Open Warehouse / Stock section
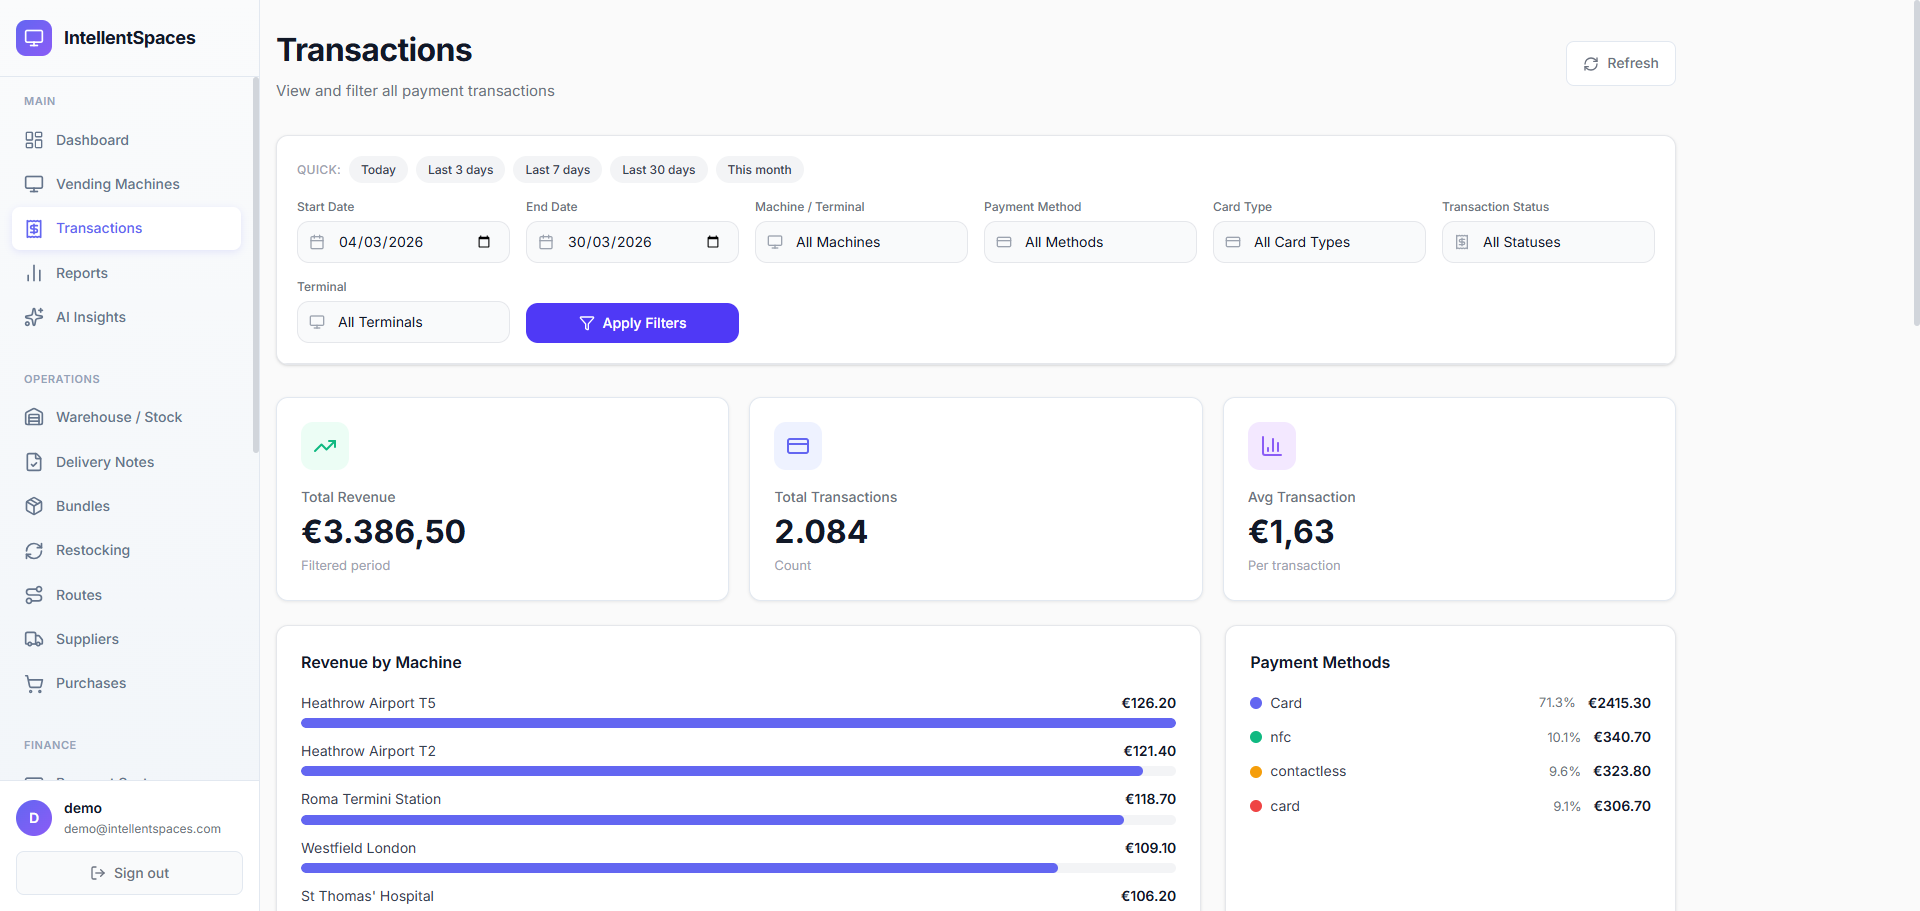1920x911 pixels. point(126,417)
